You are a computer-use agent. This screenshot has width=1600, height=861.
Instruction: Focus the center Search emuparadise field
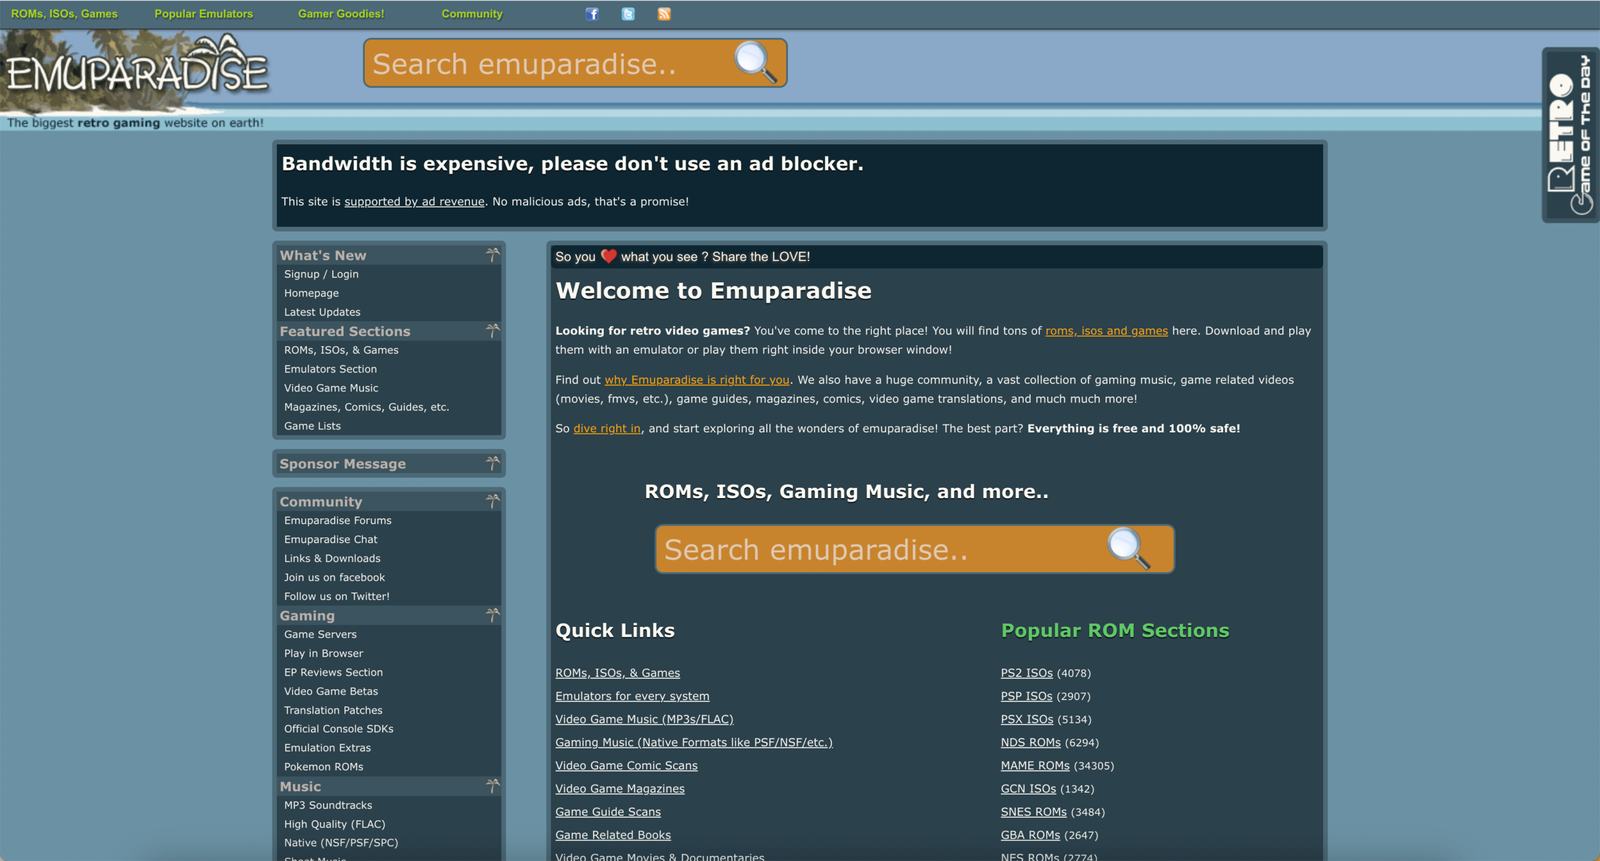coord(914,549)
